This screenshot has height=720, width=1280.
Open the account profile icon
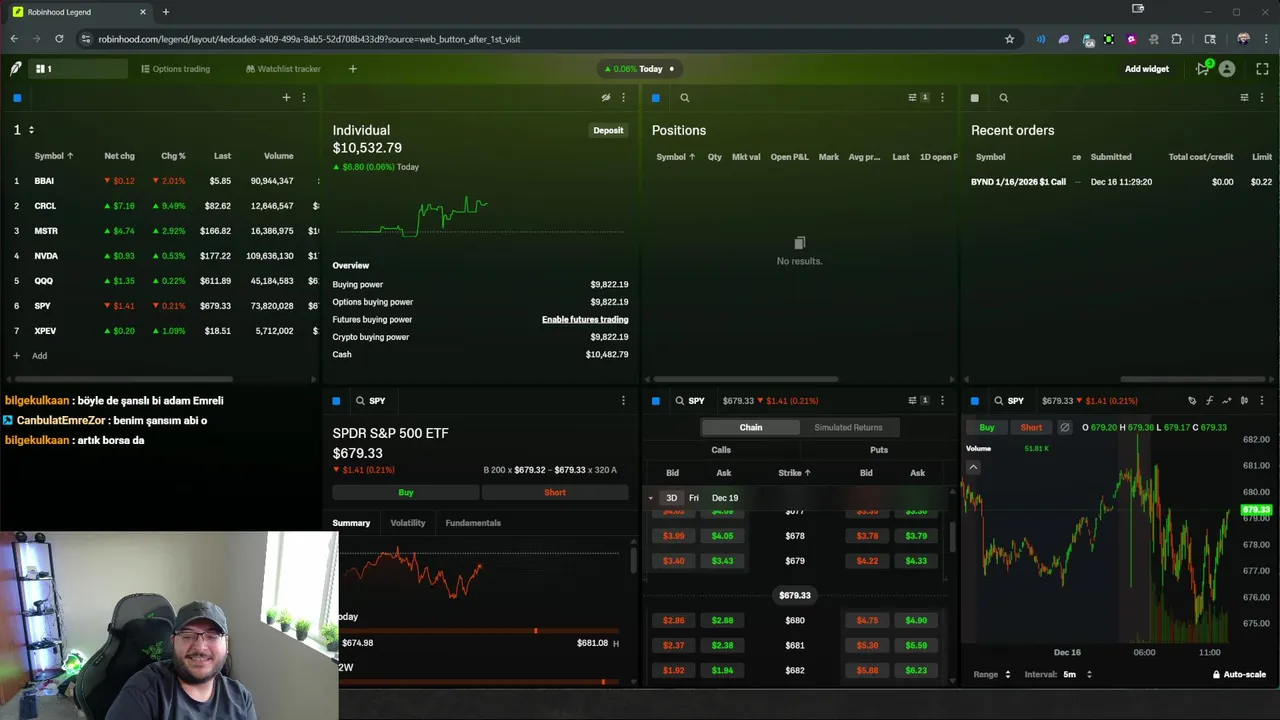pos(1227,69)
